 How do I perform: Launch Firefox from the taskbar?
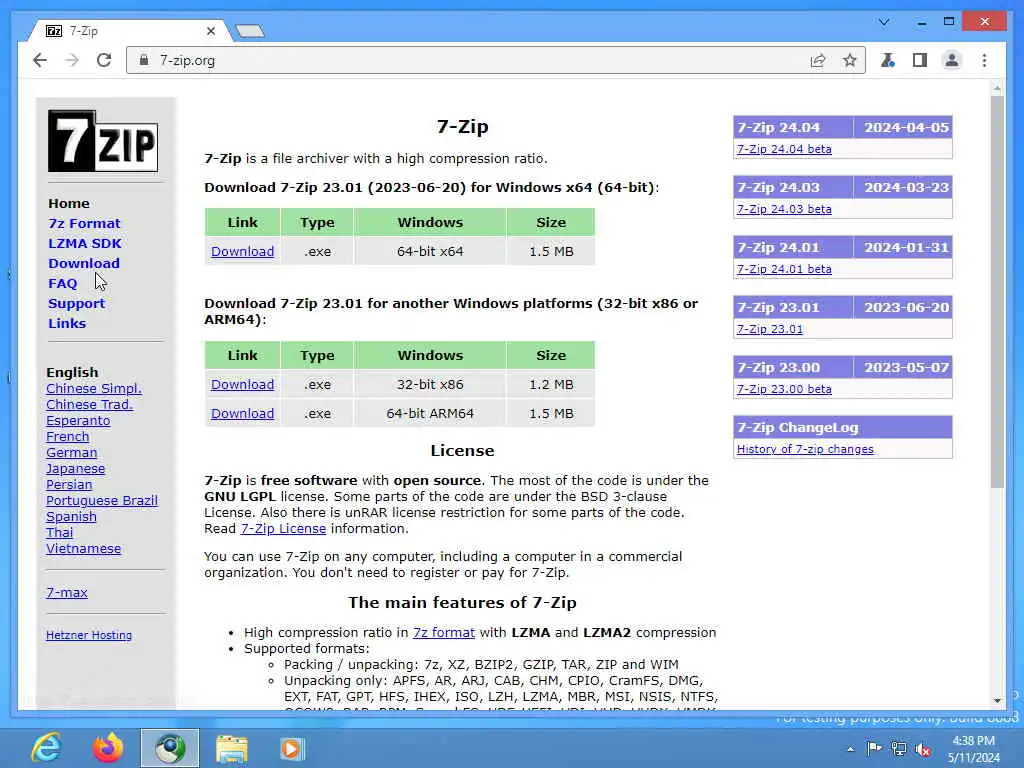[x=108, y=748]
